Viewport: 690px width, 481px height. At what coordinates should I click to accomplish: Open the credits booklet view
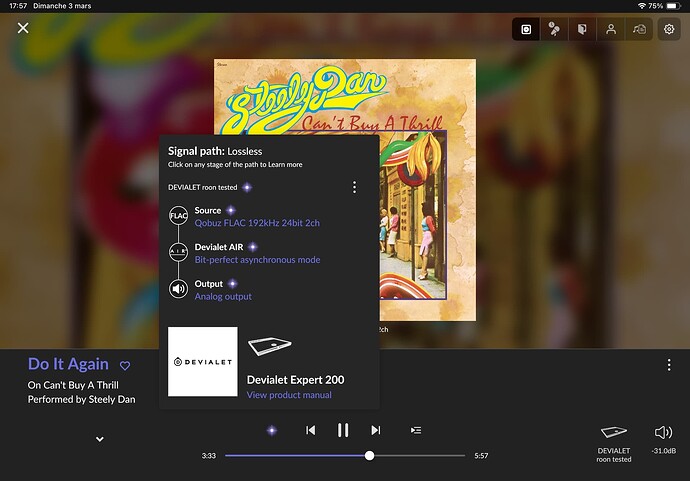point(582,29)
